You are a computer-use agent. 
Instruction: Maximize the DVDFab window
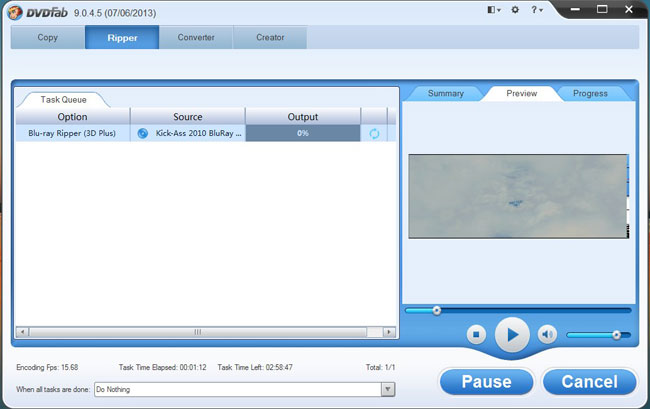(x=602, y=10)
